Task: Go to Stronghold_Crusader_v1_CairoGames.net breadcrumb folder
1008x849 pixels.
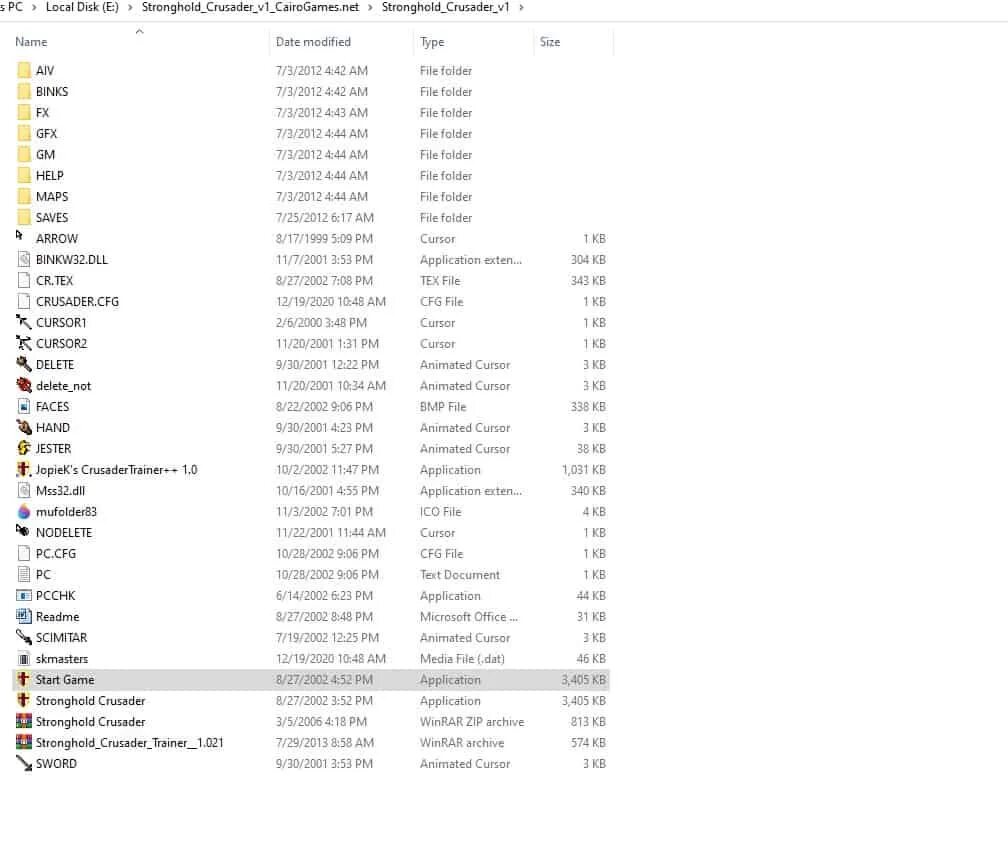Action: click(x=250, y=7)
